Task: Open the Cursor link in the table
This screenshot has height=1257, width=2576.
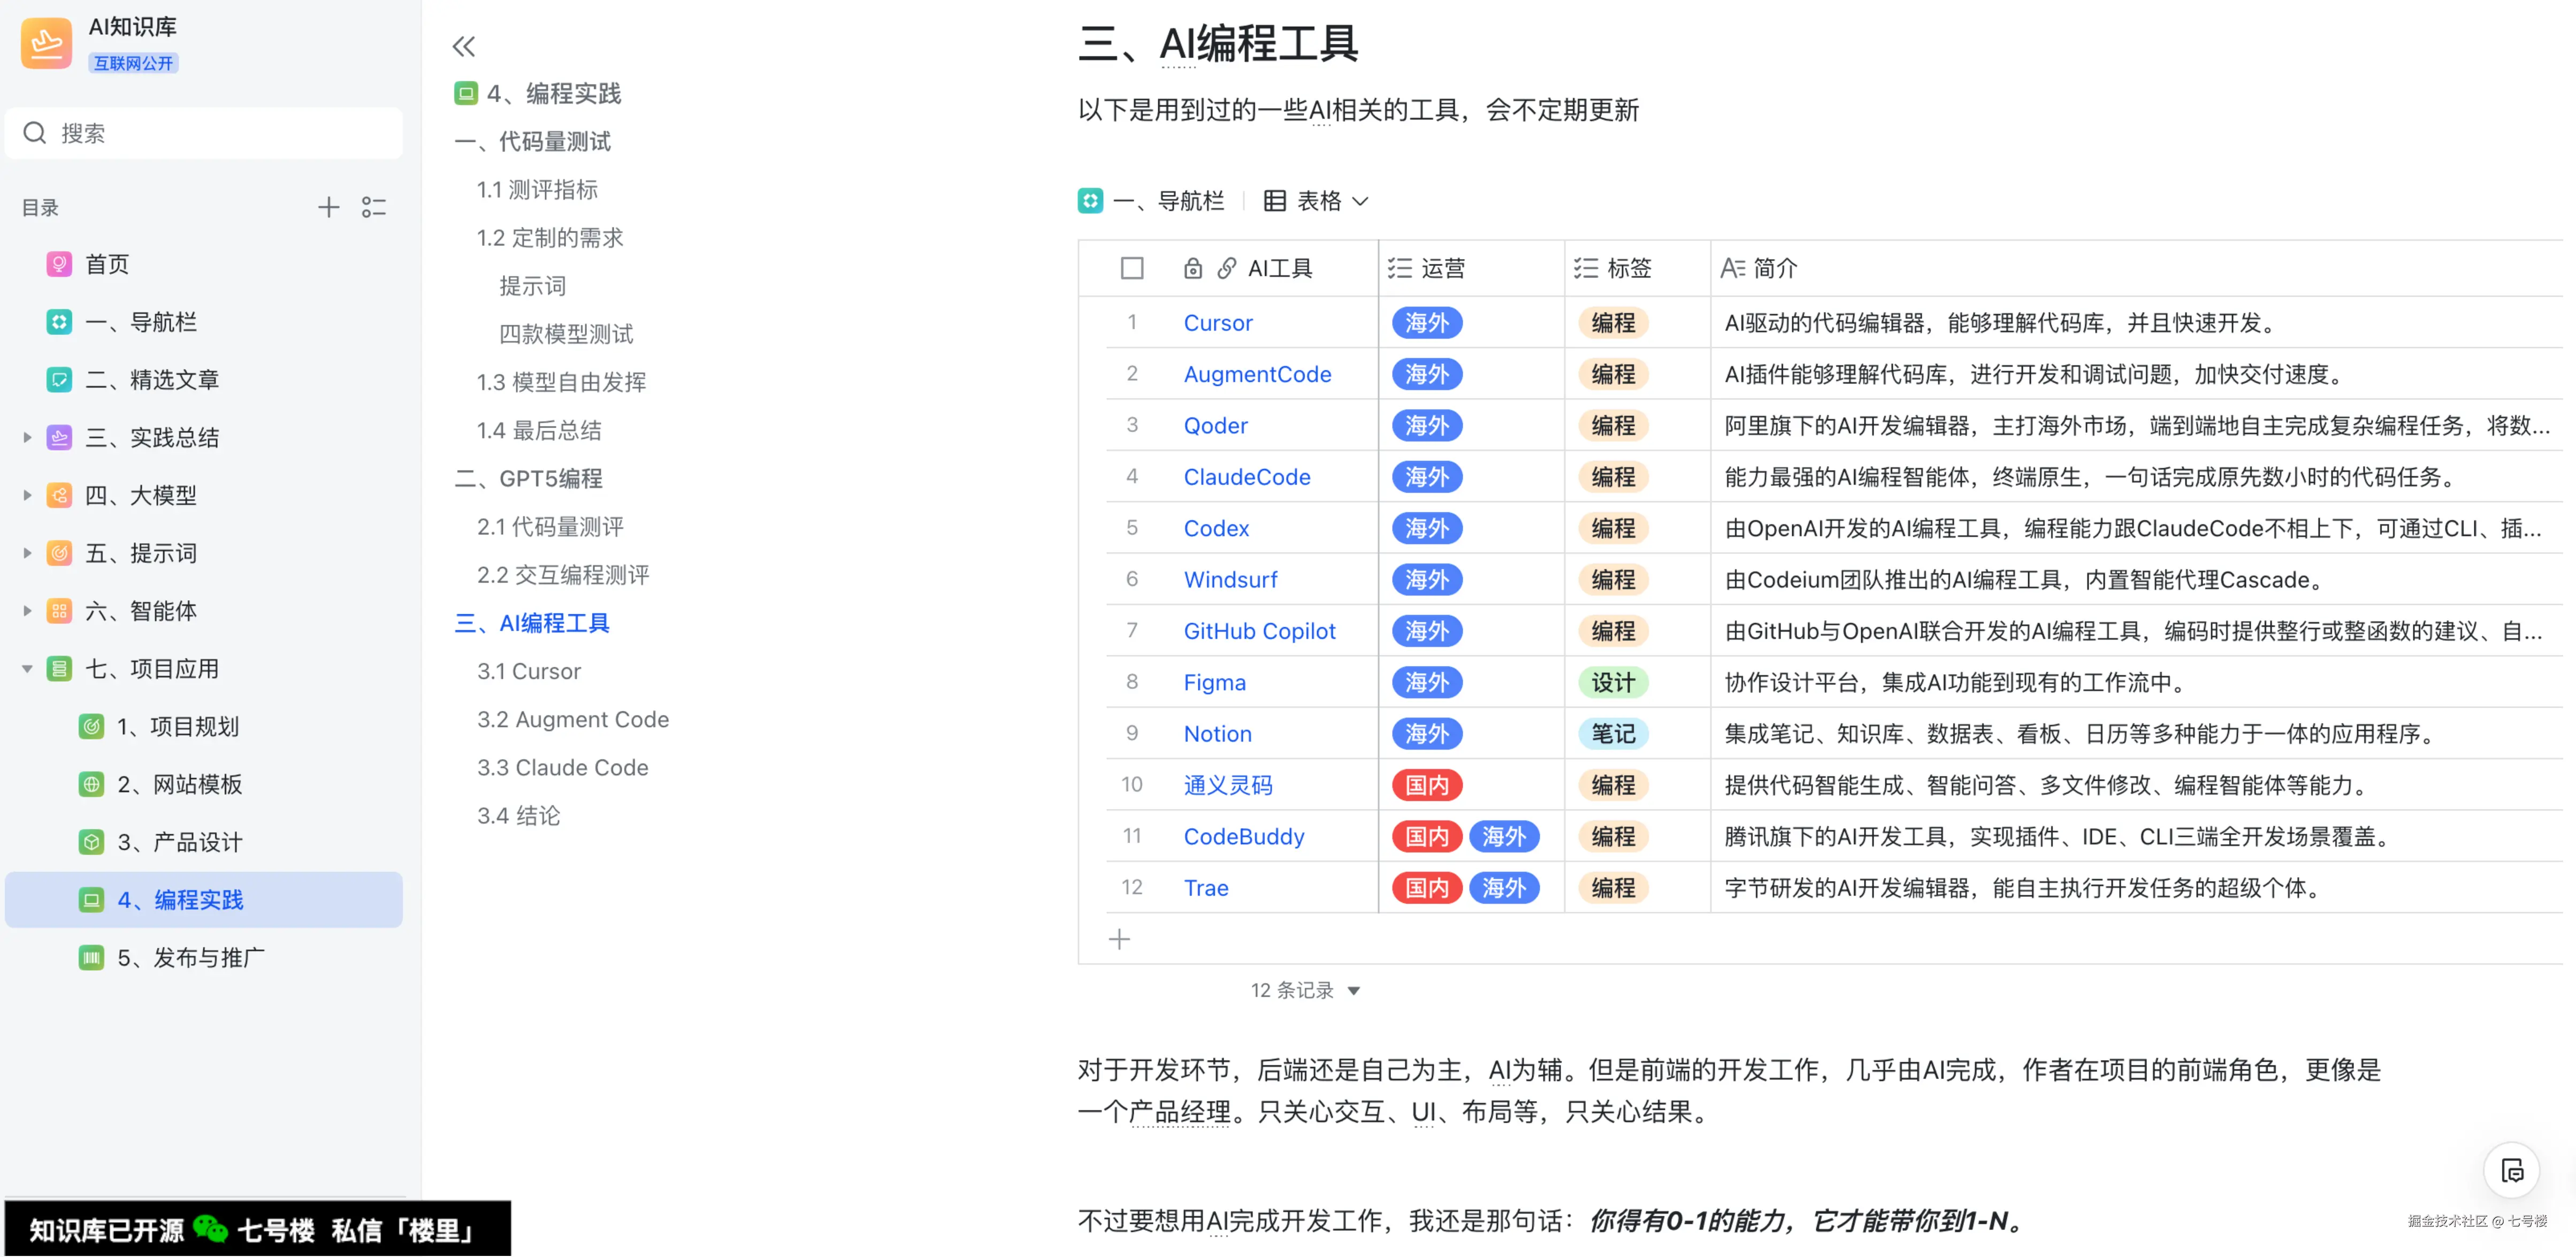Action: [1217, 322]
